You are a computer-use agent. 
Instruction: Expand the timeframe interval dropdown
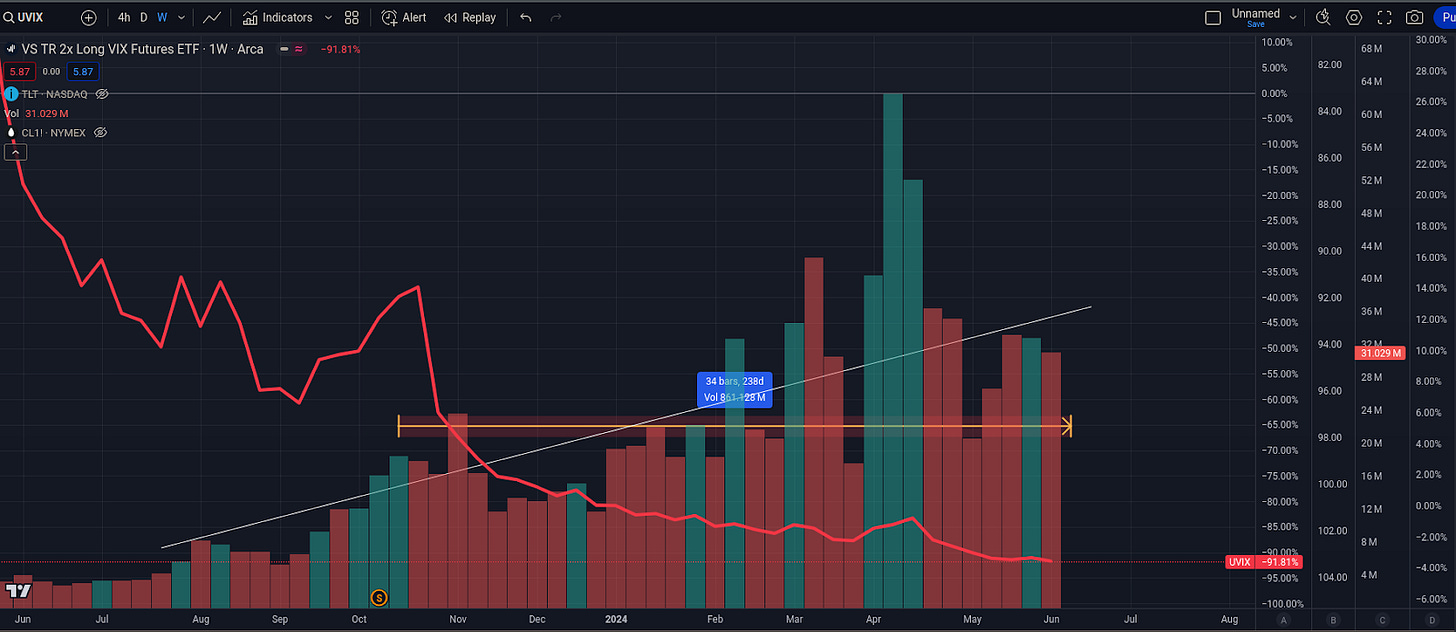(180, 17)
